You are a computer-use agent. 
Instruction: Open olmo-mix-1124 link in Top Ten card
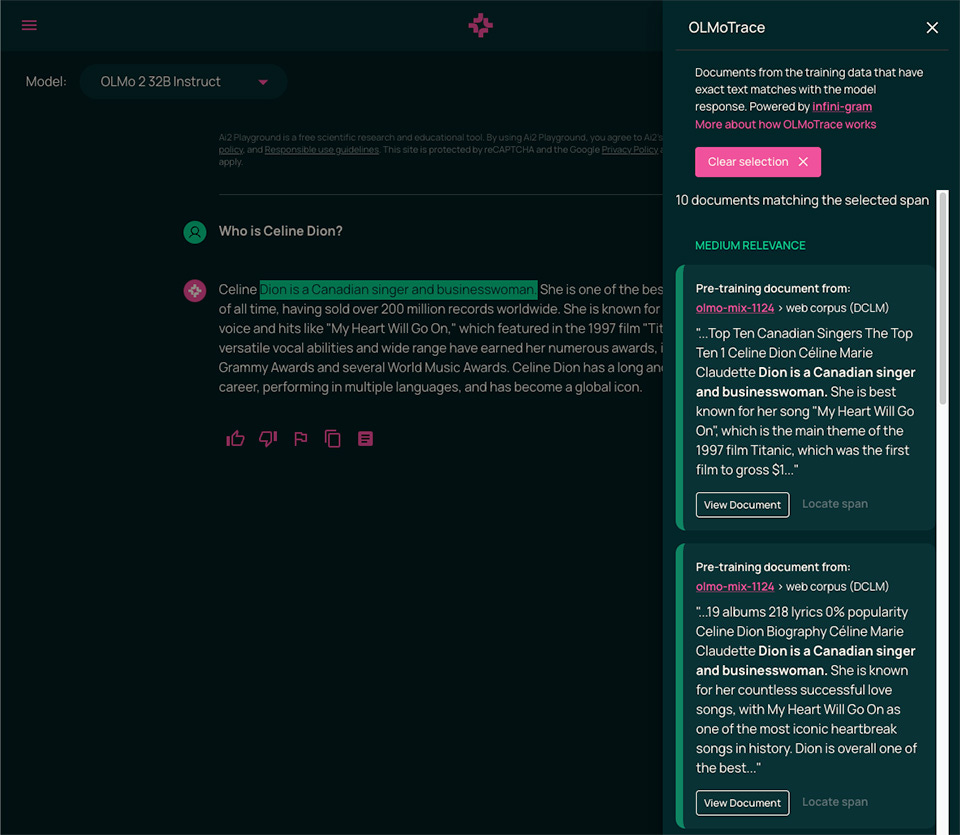pyautogui.click(x=735, y=308)
